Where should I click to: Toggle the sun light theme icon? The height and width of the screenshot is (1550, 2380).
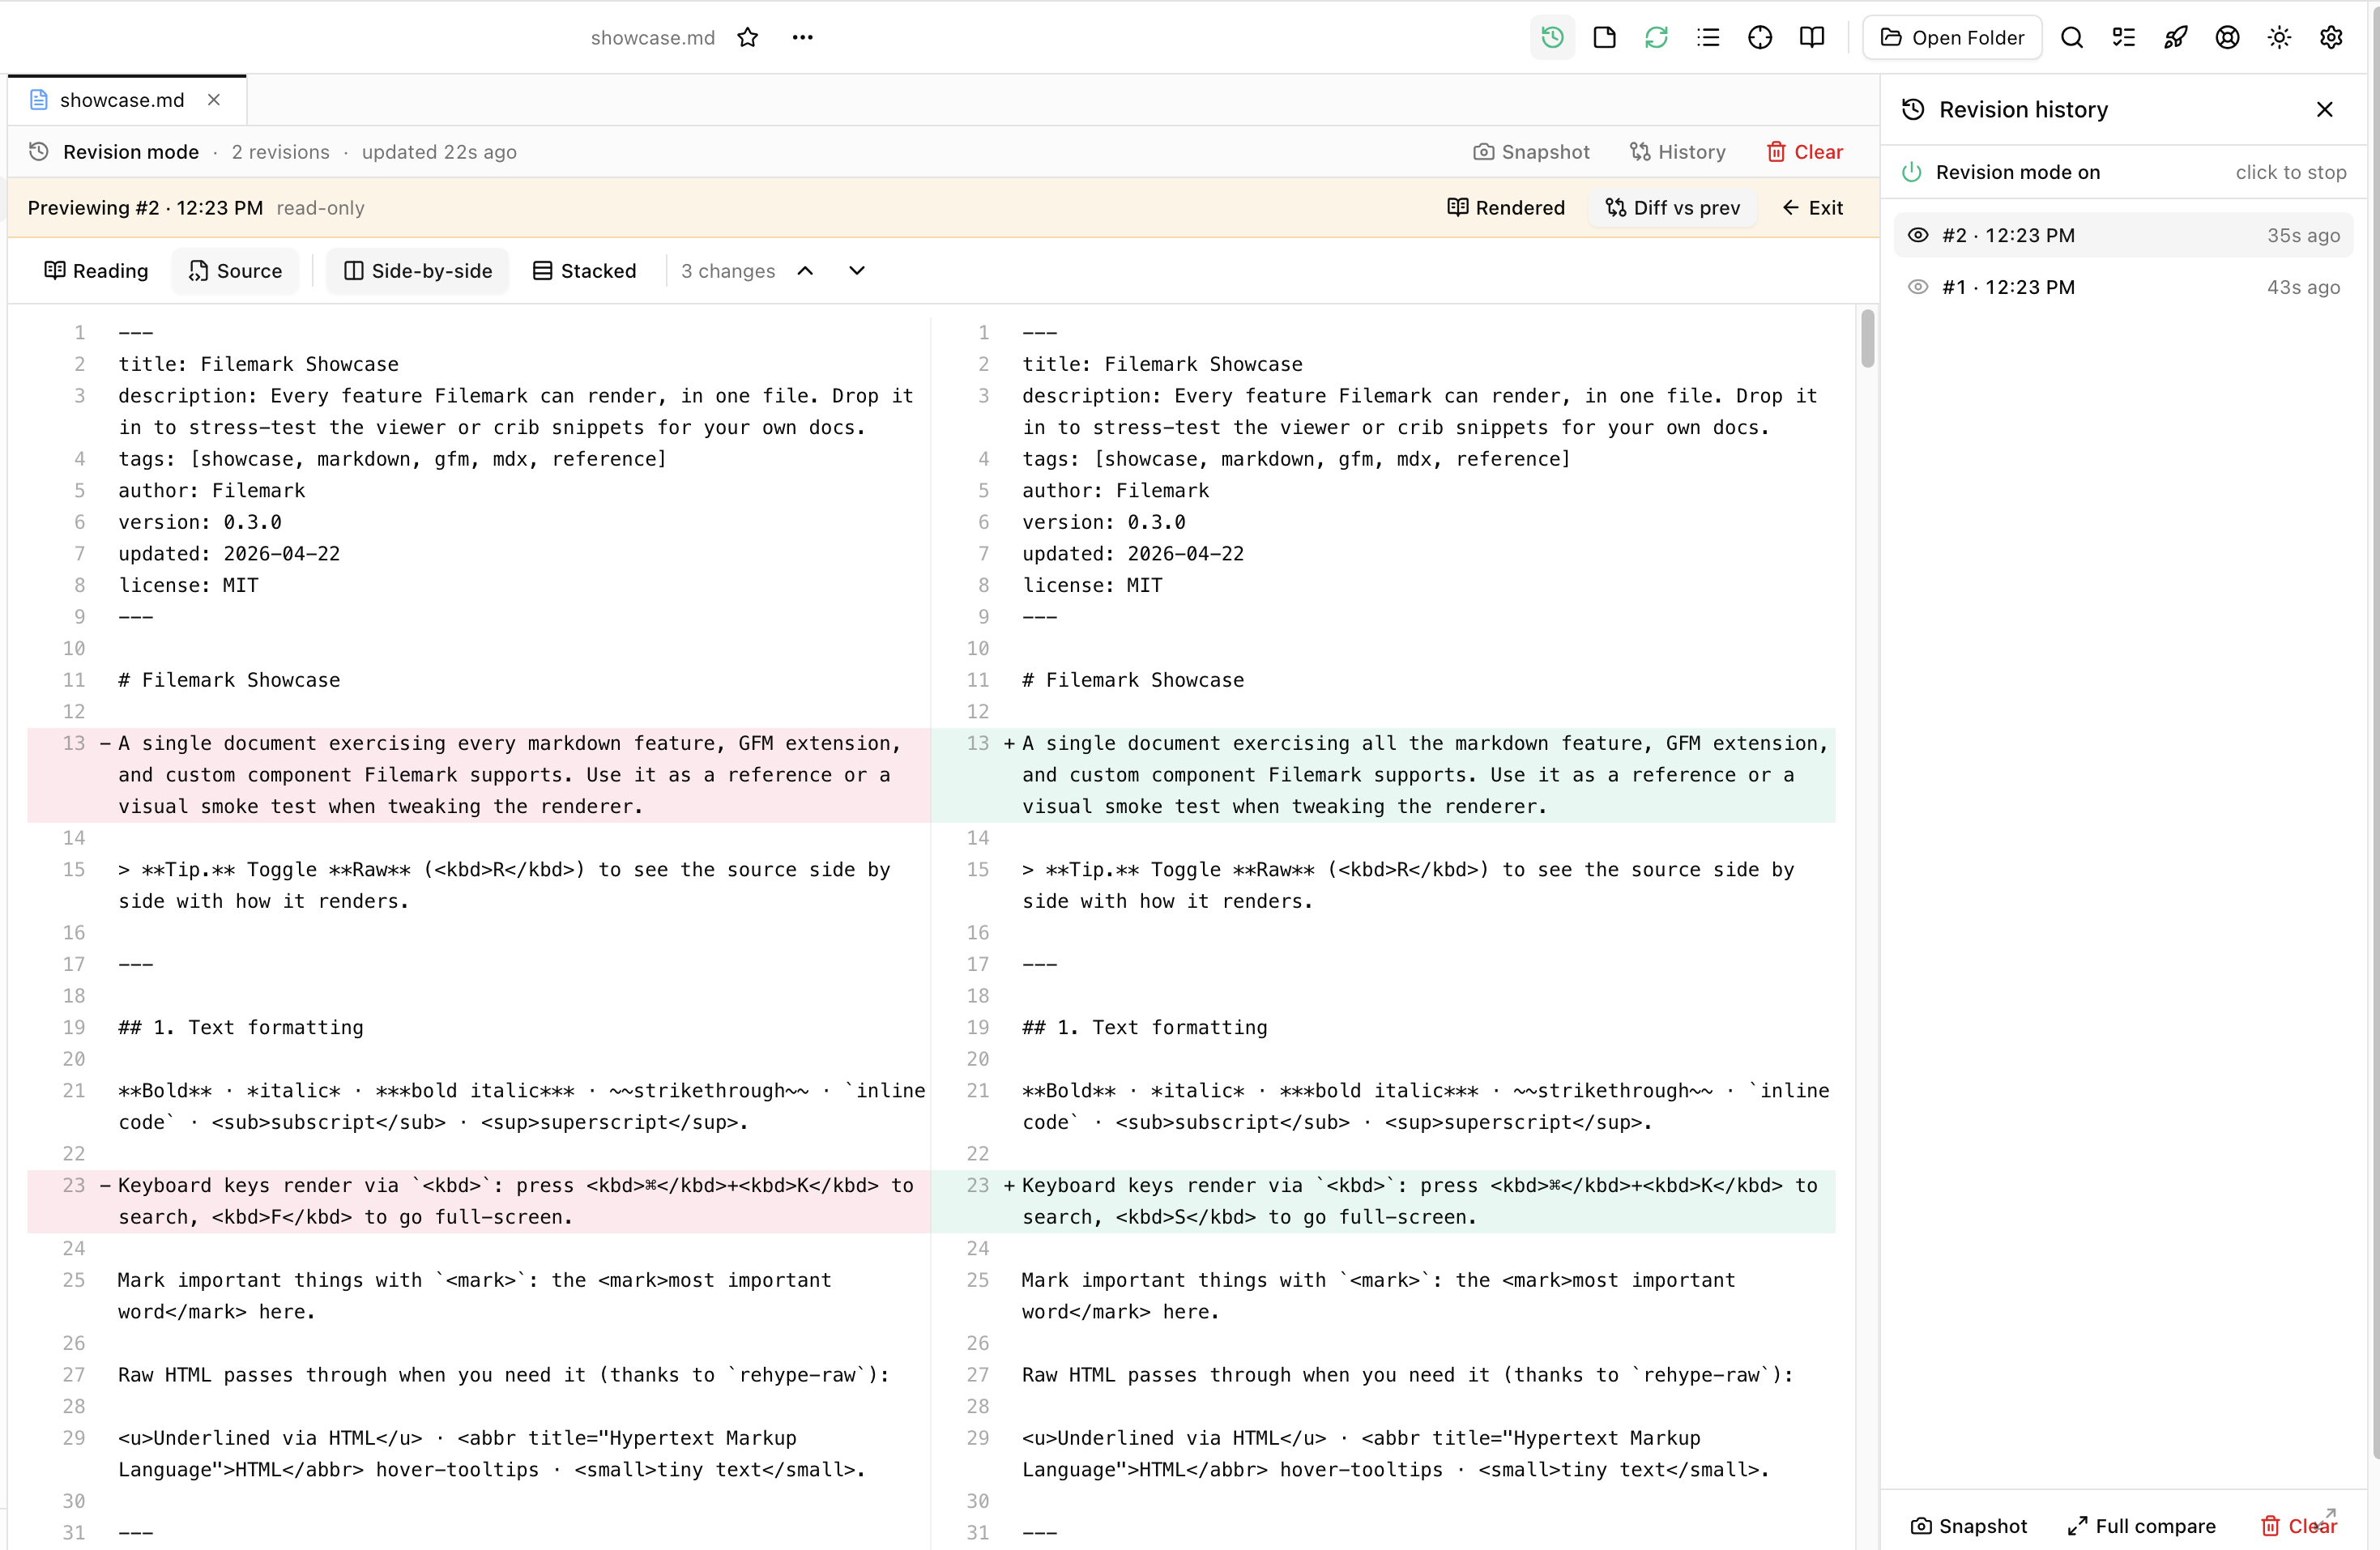coord(2280,38)
